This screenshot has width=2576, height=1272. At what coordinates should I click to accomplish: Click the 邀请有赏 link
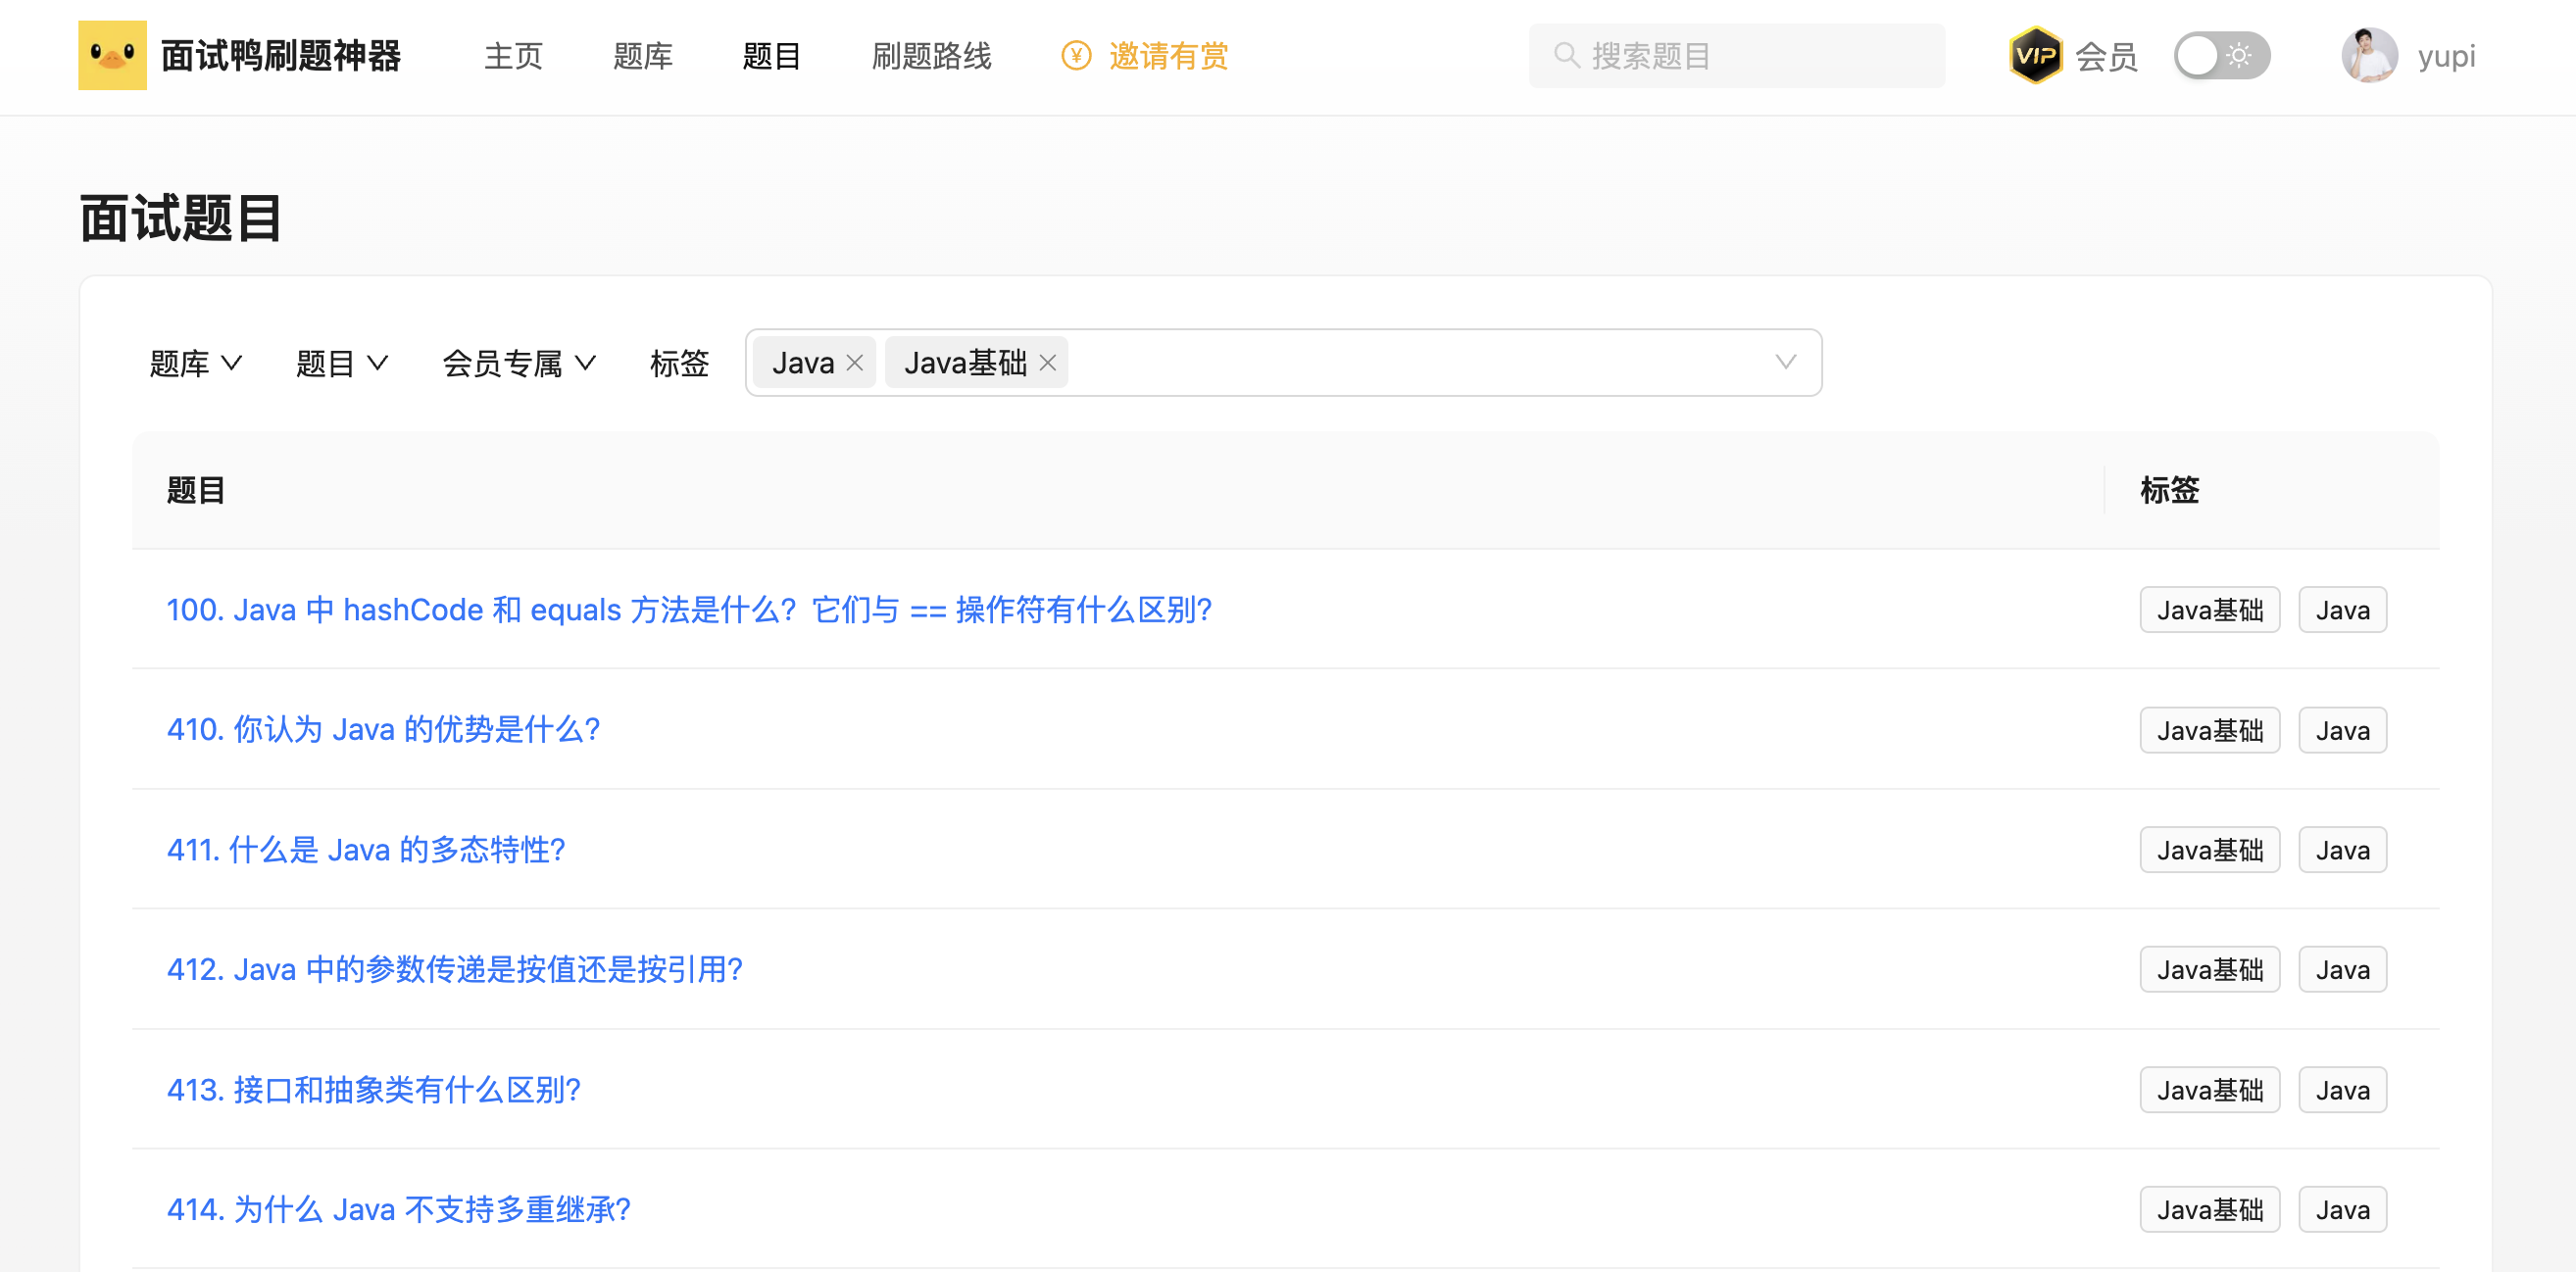point(1167,56)
